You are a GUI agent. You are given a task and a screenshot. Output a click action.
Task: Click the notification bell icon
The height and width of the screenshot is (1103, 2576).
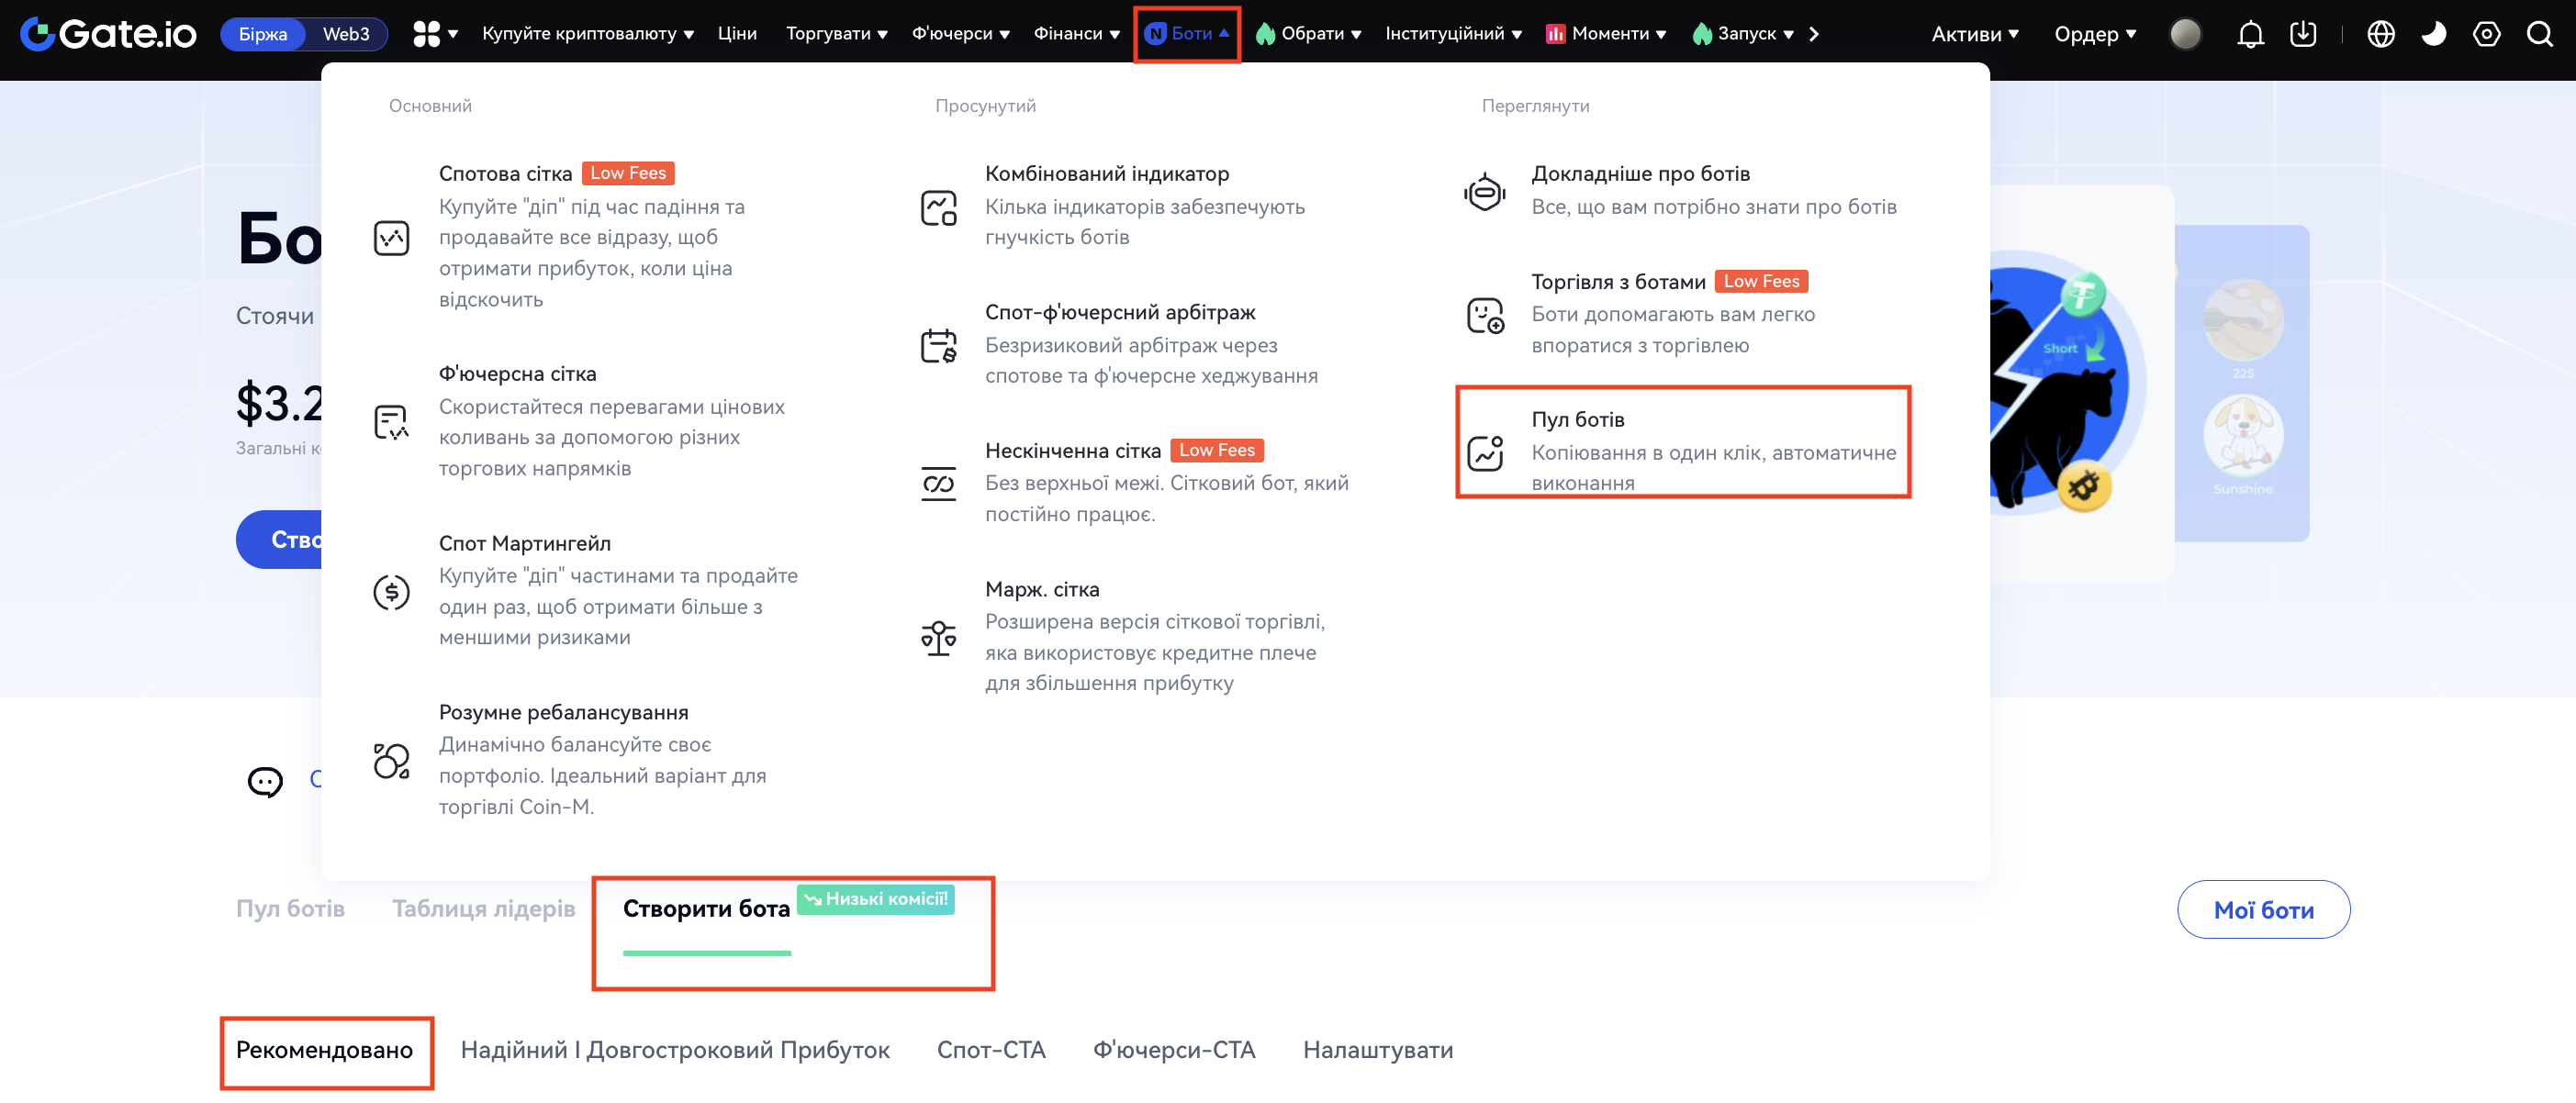coord(2250,34)
